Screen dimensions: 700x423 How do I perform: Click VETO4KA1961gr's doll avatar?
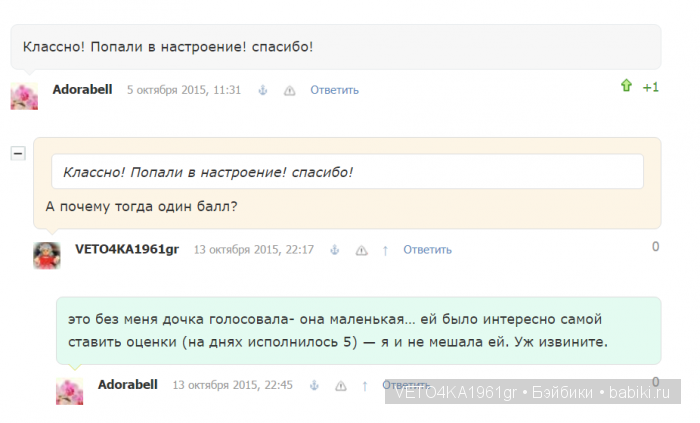47,256
